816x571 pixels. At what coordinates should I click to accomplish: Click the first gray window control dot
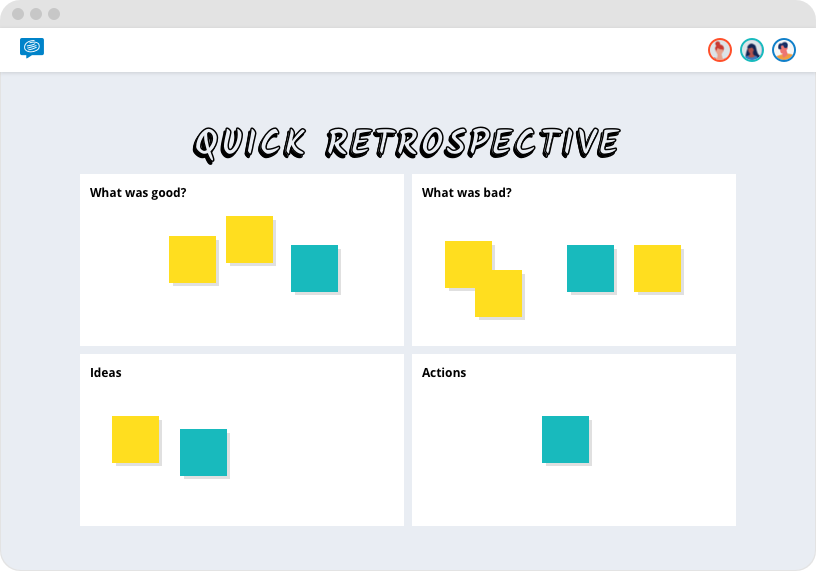tap(18, 14)
